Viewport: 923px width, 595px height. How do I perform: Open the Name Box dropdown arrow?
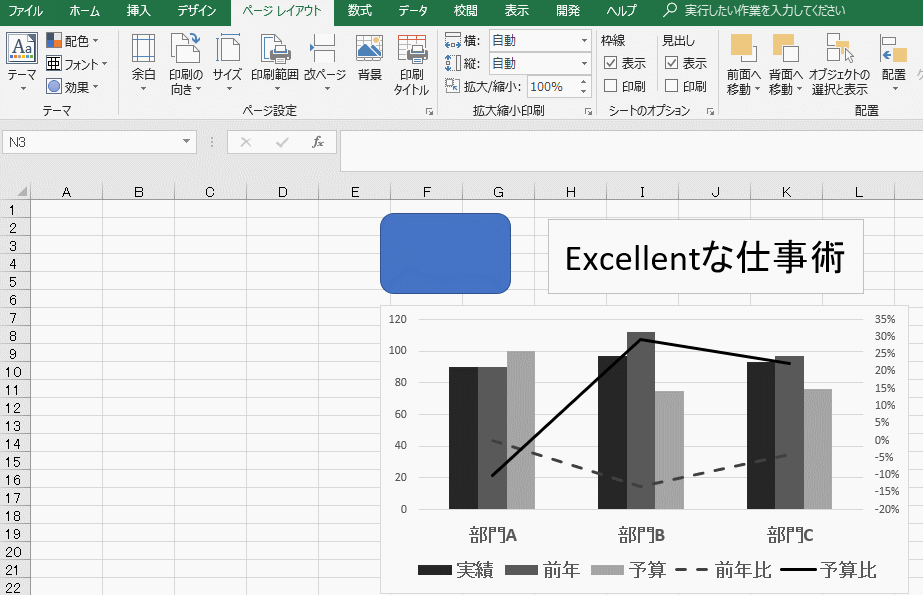click(x=186, y=143)
